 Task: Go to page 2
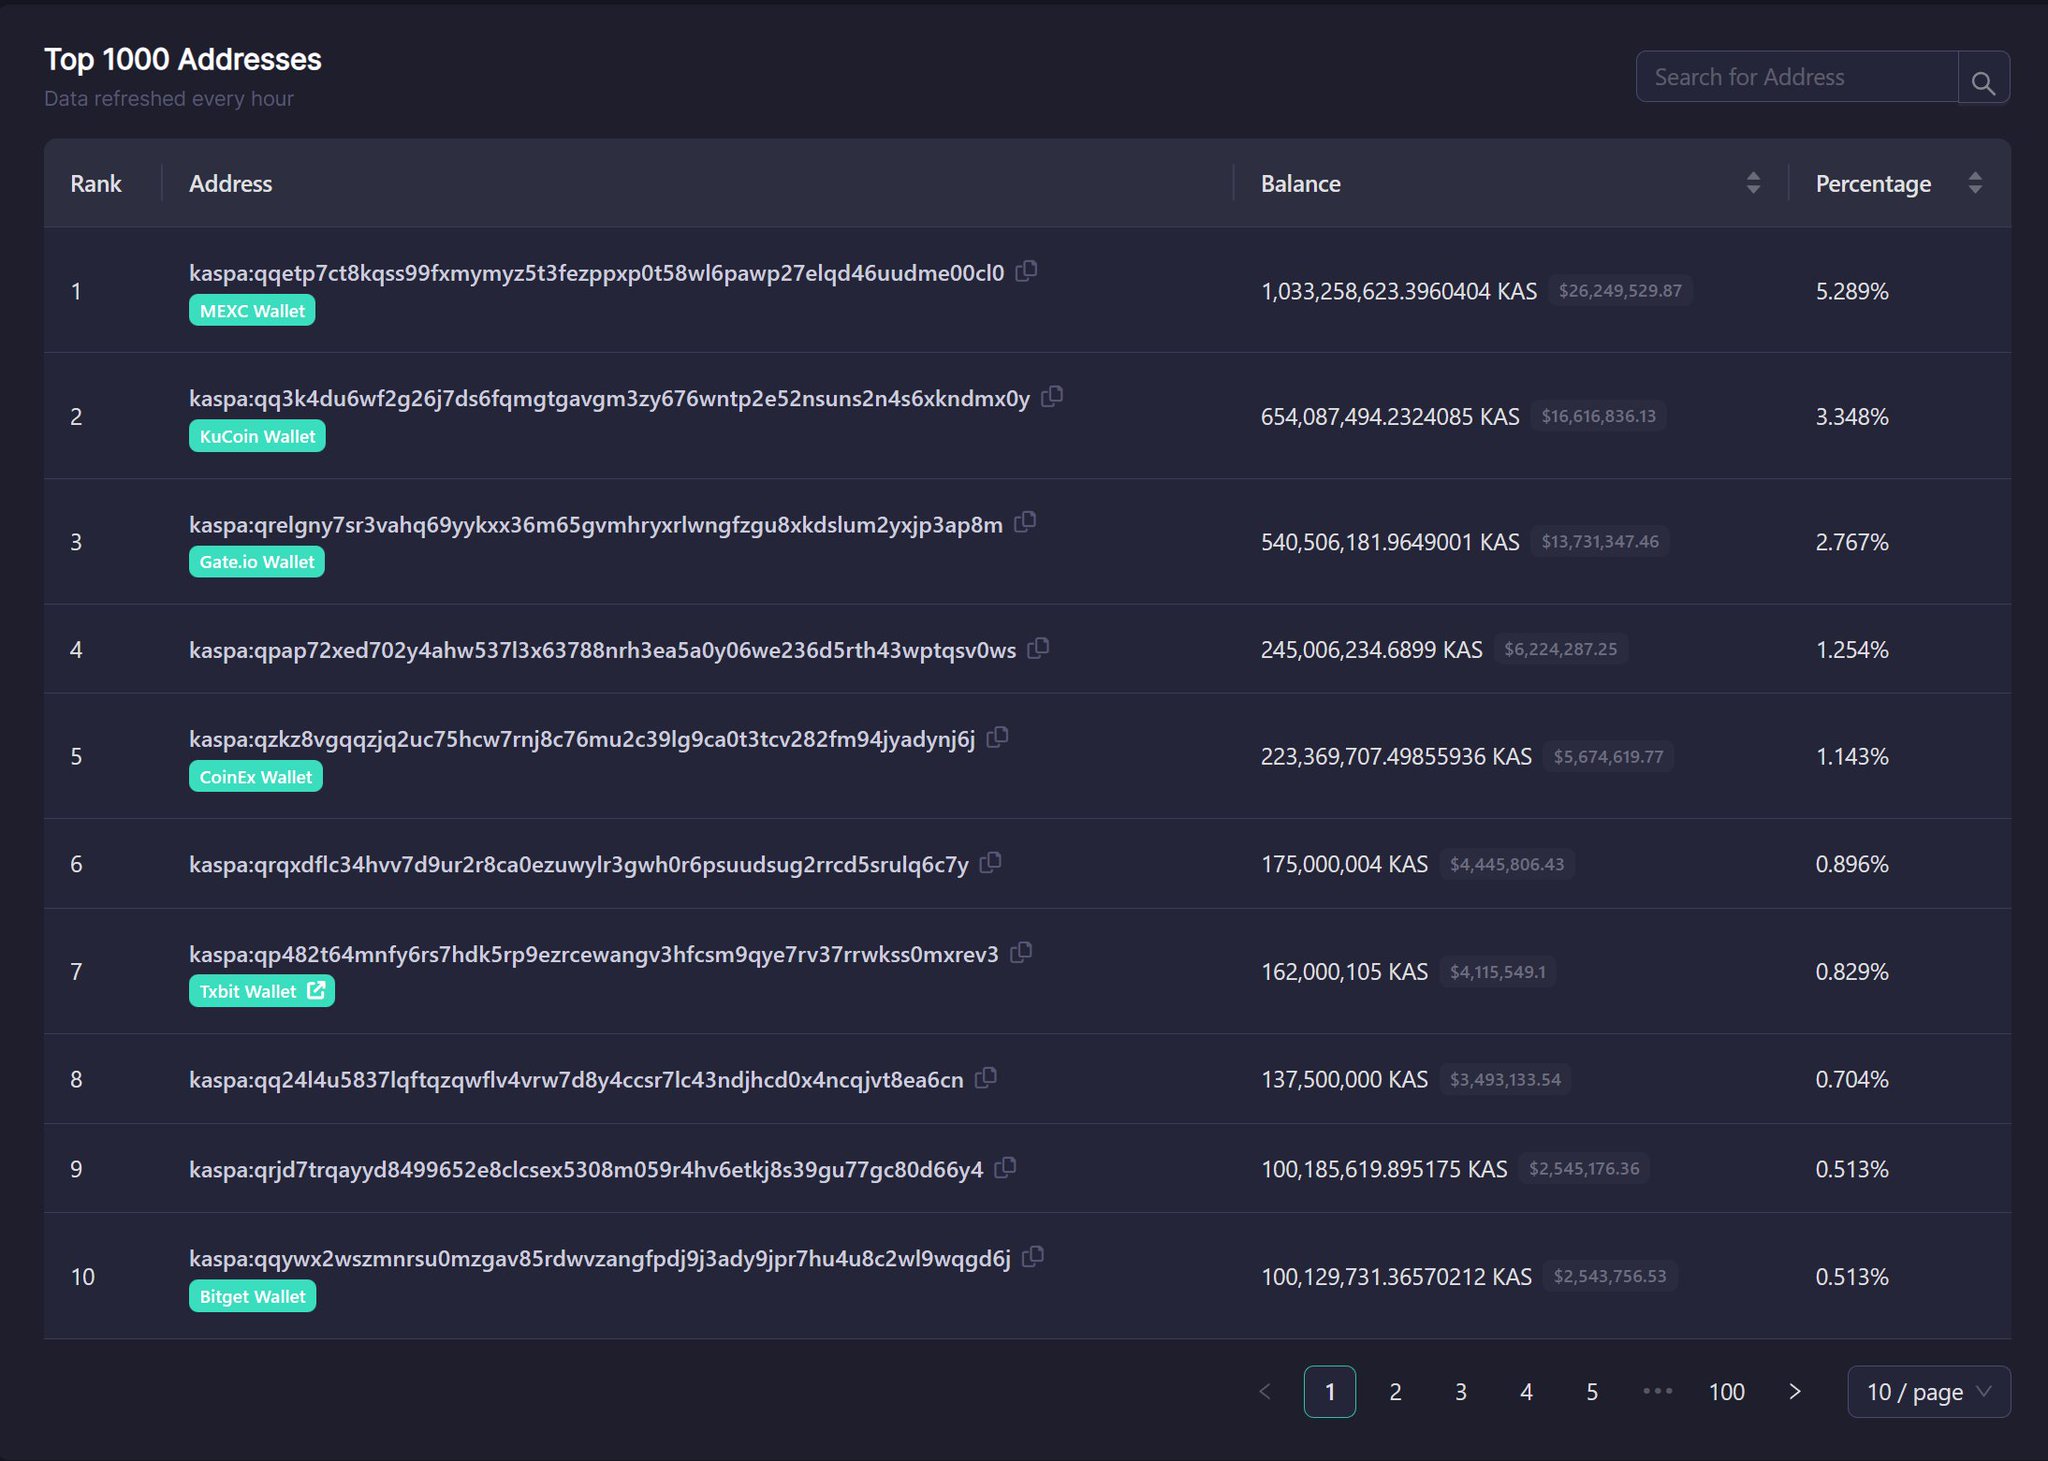pos(1395,1391)
